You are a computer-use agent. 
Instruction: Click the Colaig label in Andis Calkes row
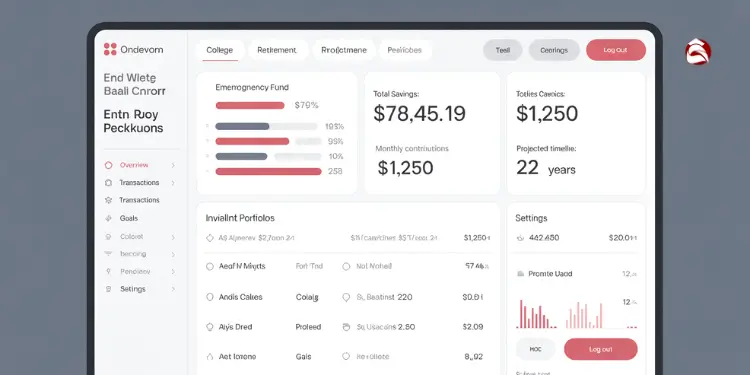[307, 297]
